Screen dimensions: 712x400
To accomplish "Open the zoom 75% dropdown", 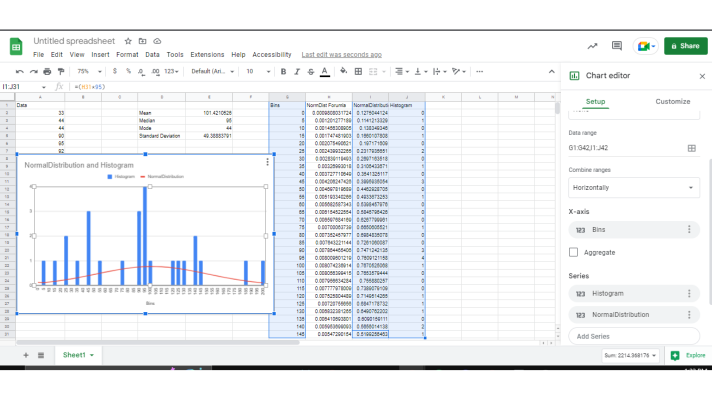I will click(89, 71).
